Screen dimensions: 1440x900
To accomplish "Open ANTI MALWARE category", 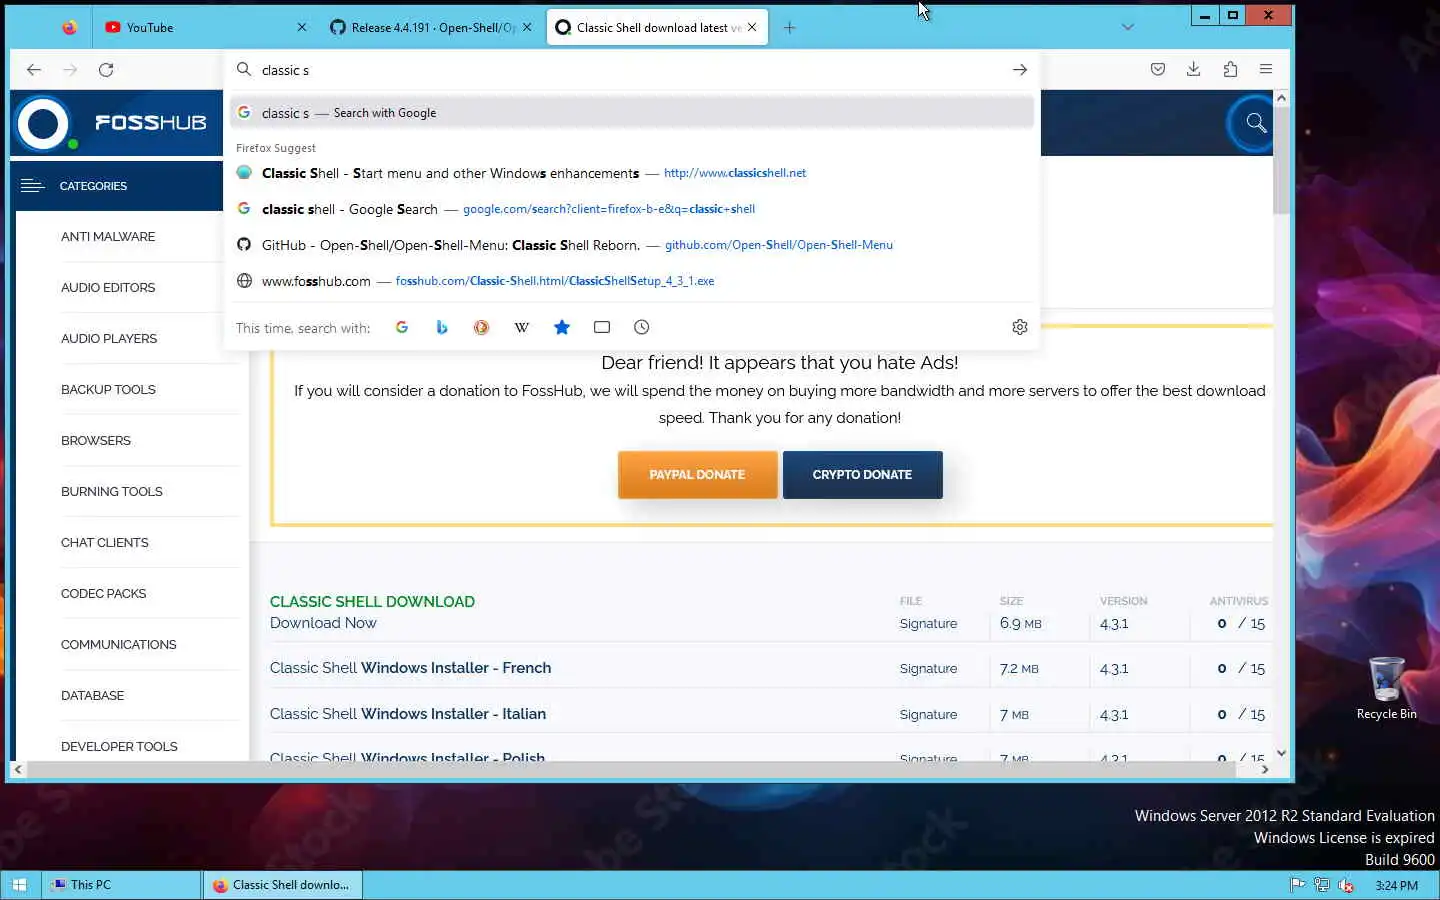I will 108,237.
